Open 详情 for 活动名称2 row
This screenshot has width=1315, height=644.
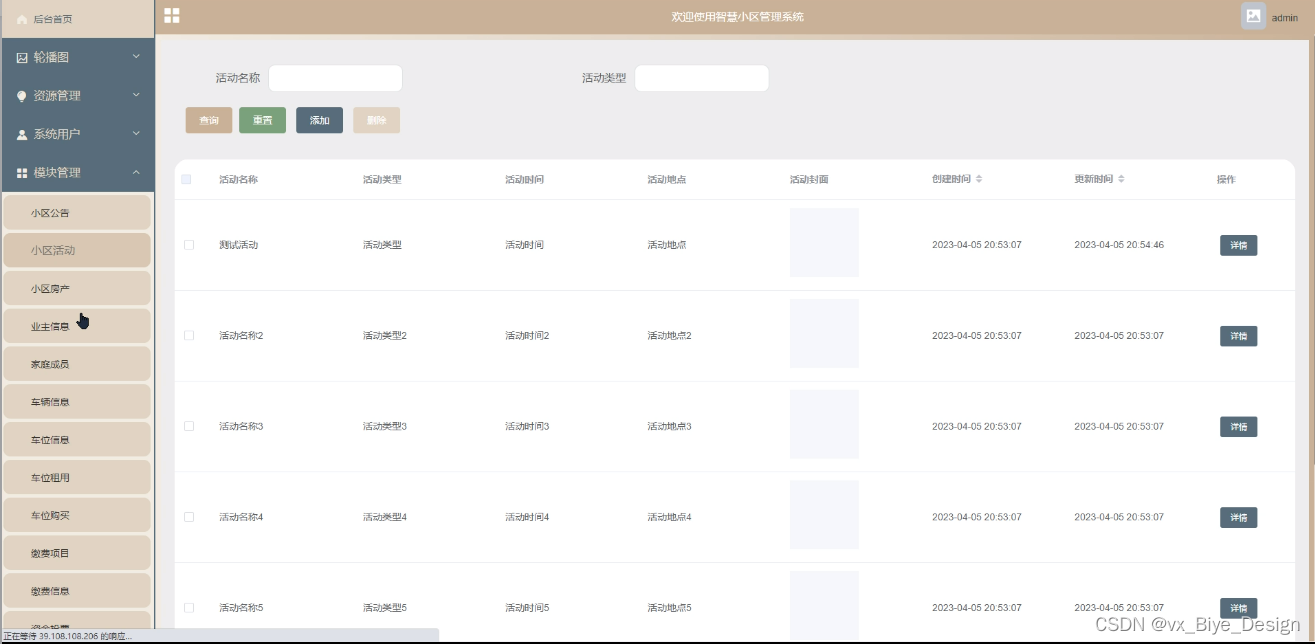pyautogui.click(x=1238, y=336)
